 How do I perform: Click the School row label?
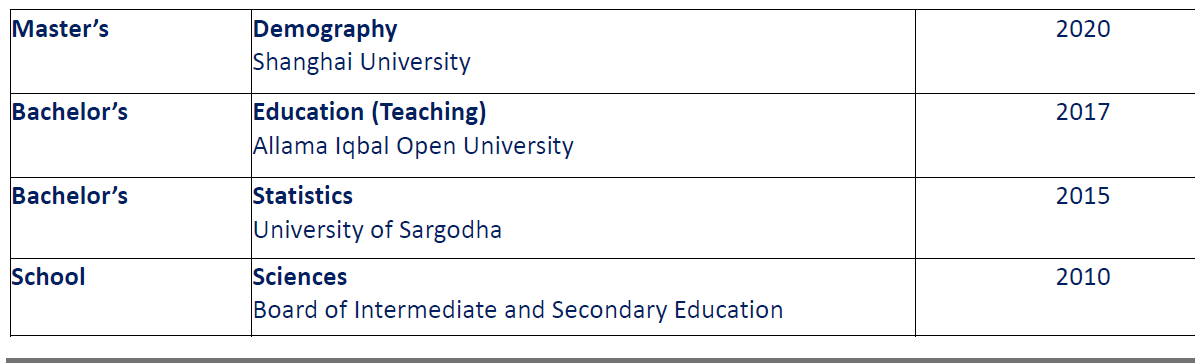click(48, 277)
